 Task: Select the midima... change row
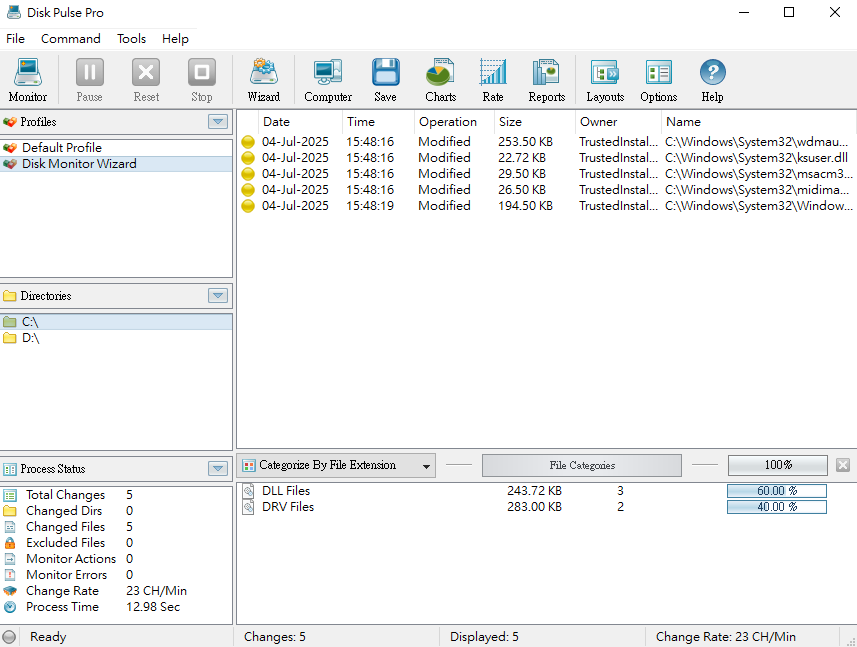click(547, 190)
